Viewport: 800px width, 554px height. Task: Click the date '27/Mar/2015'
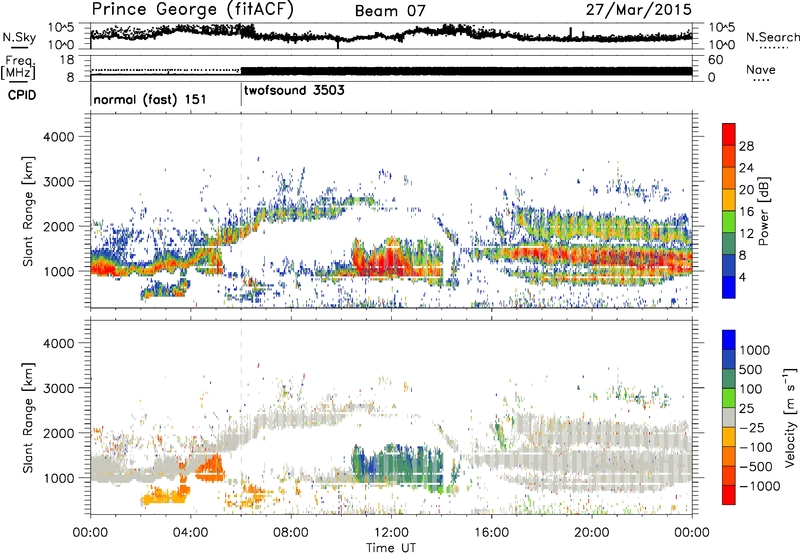click(x=639, y=10)
